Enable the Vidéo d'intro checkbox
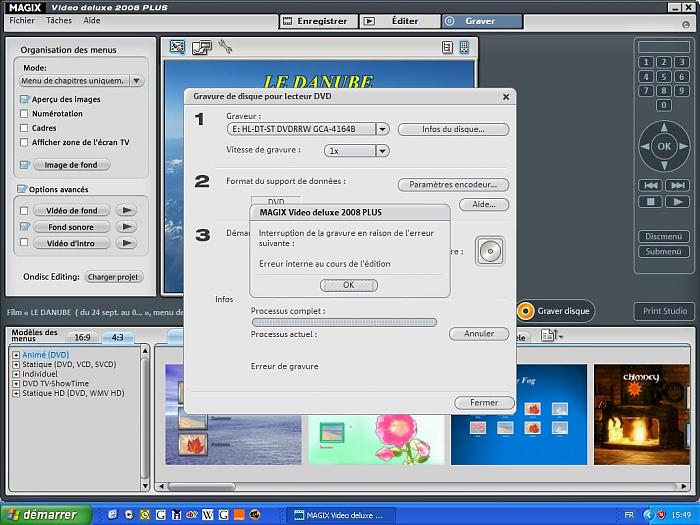This screenshot has height=525, width=700. tap(24, 242)
